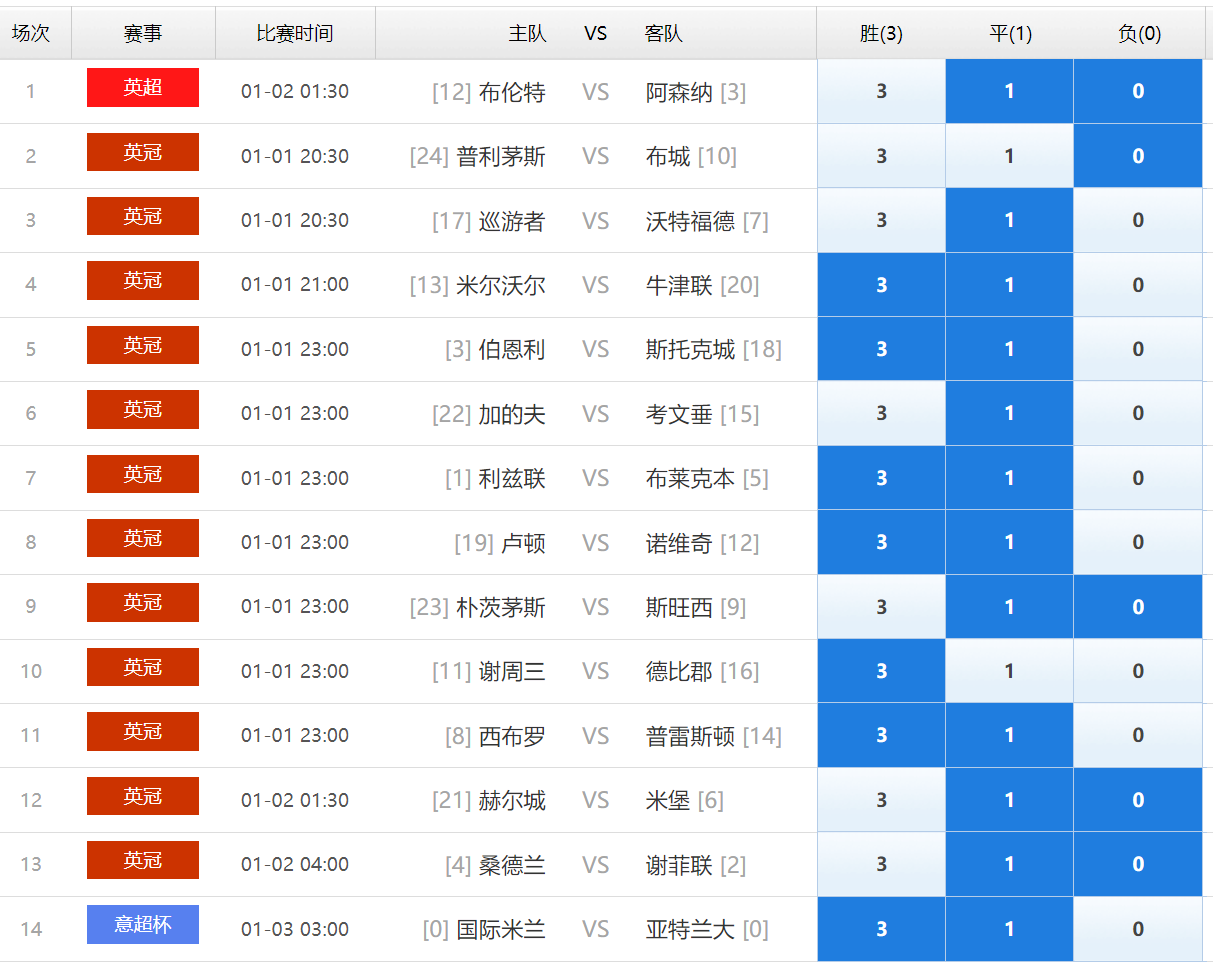Toggle draw (1) for 普利茅斯 vs 布城
This screenshot has height=971, width=1213.
click(x=1009, y=156)
